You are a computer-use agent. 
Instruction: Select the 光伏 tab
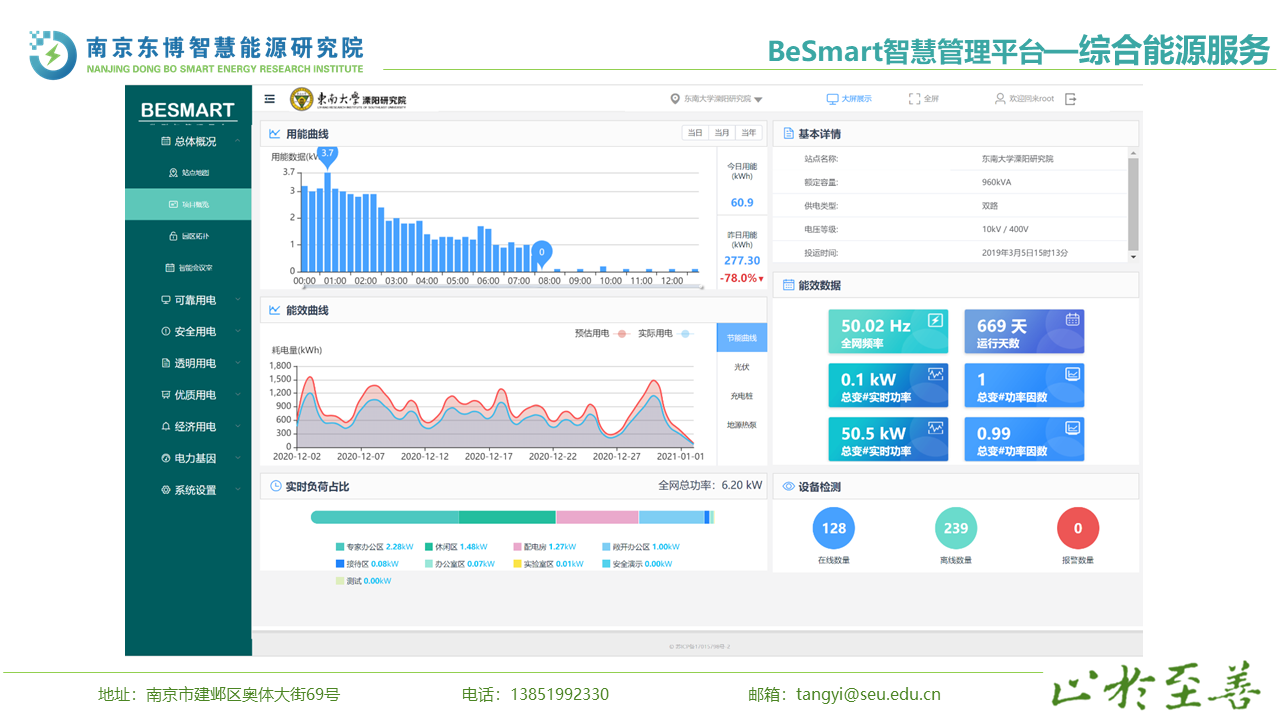coord(742,367)
